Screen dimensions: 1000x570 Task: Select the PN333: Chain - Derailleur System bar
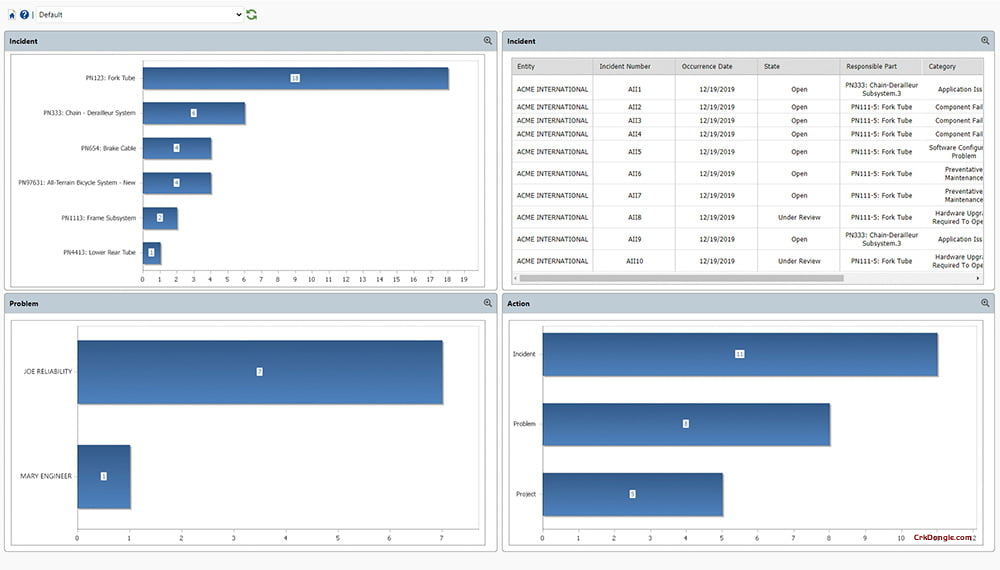point(193,113)
